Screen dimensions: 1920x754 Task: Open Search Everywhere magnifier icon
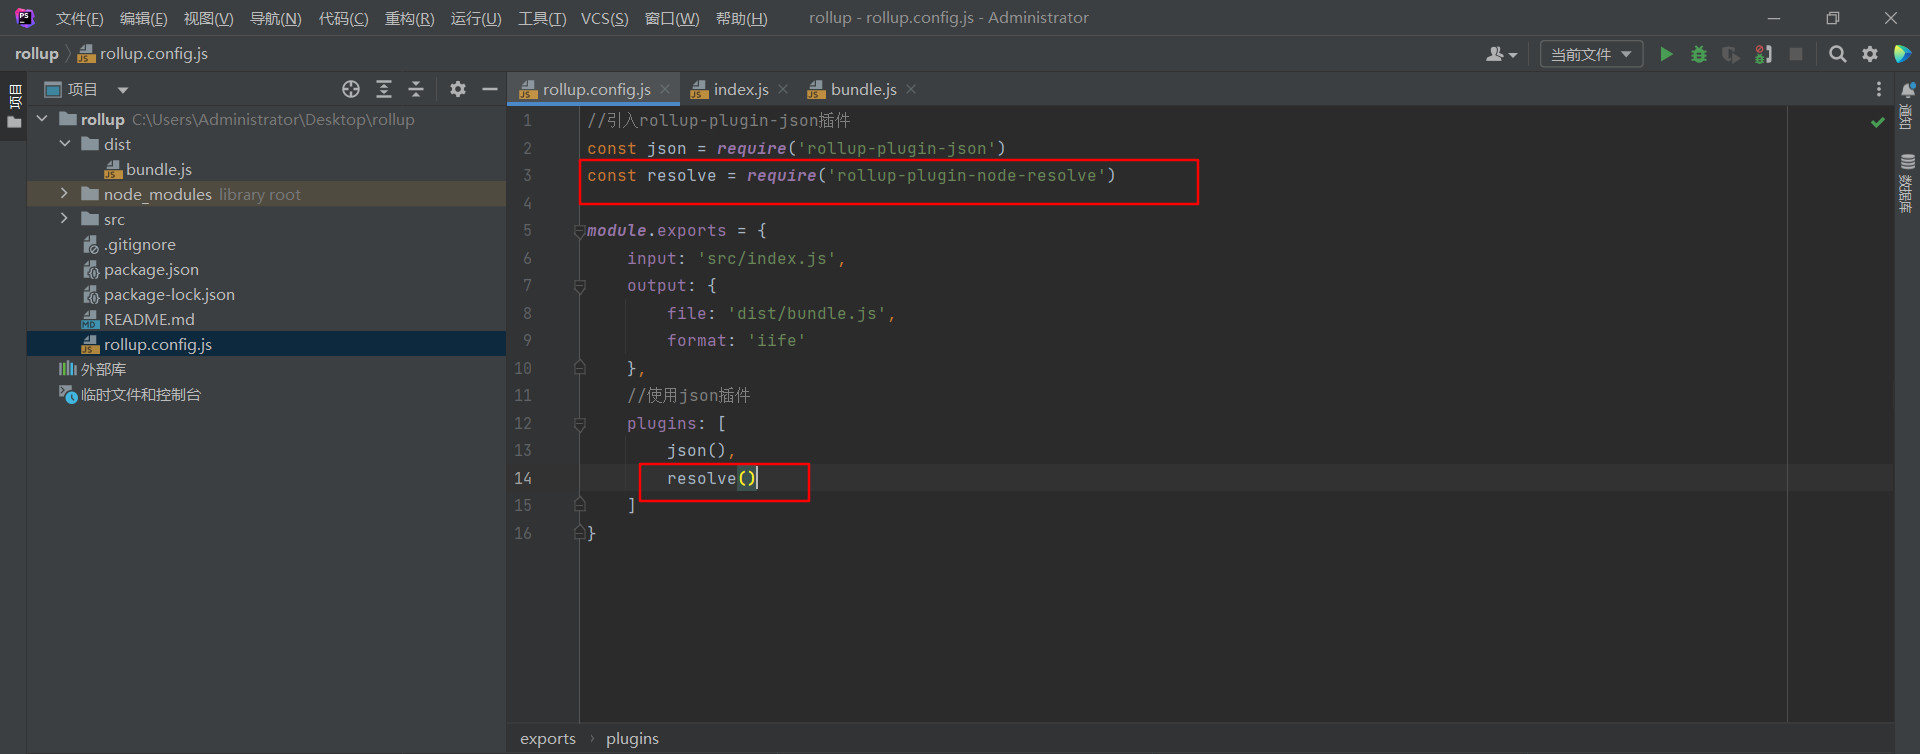tap(1837, 54)
